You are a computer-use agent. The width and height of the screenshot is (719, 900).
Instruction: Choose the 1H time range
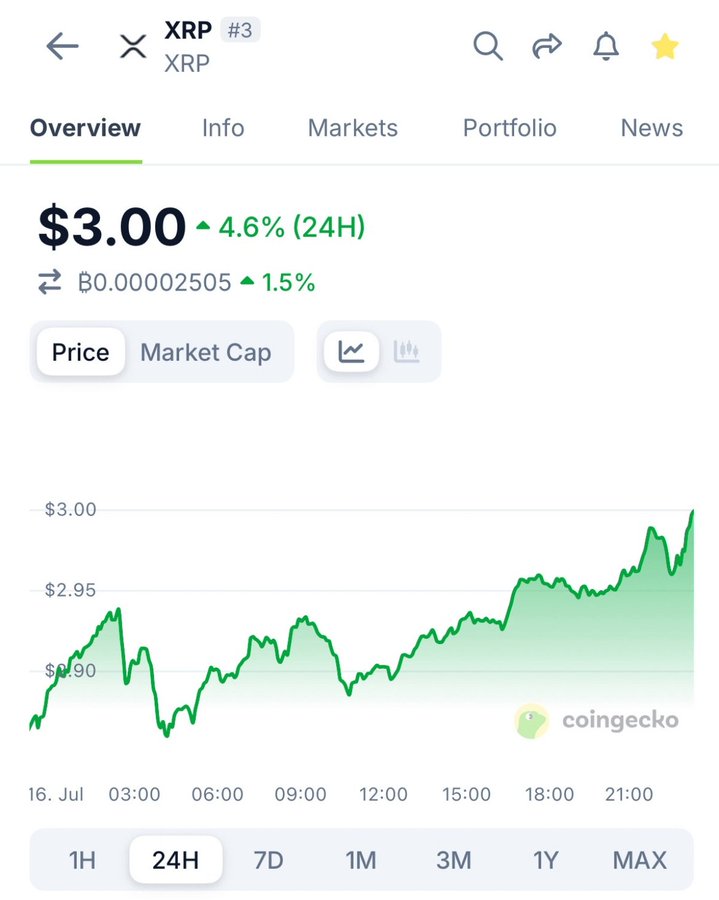tap(82, 860)
